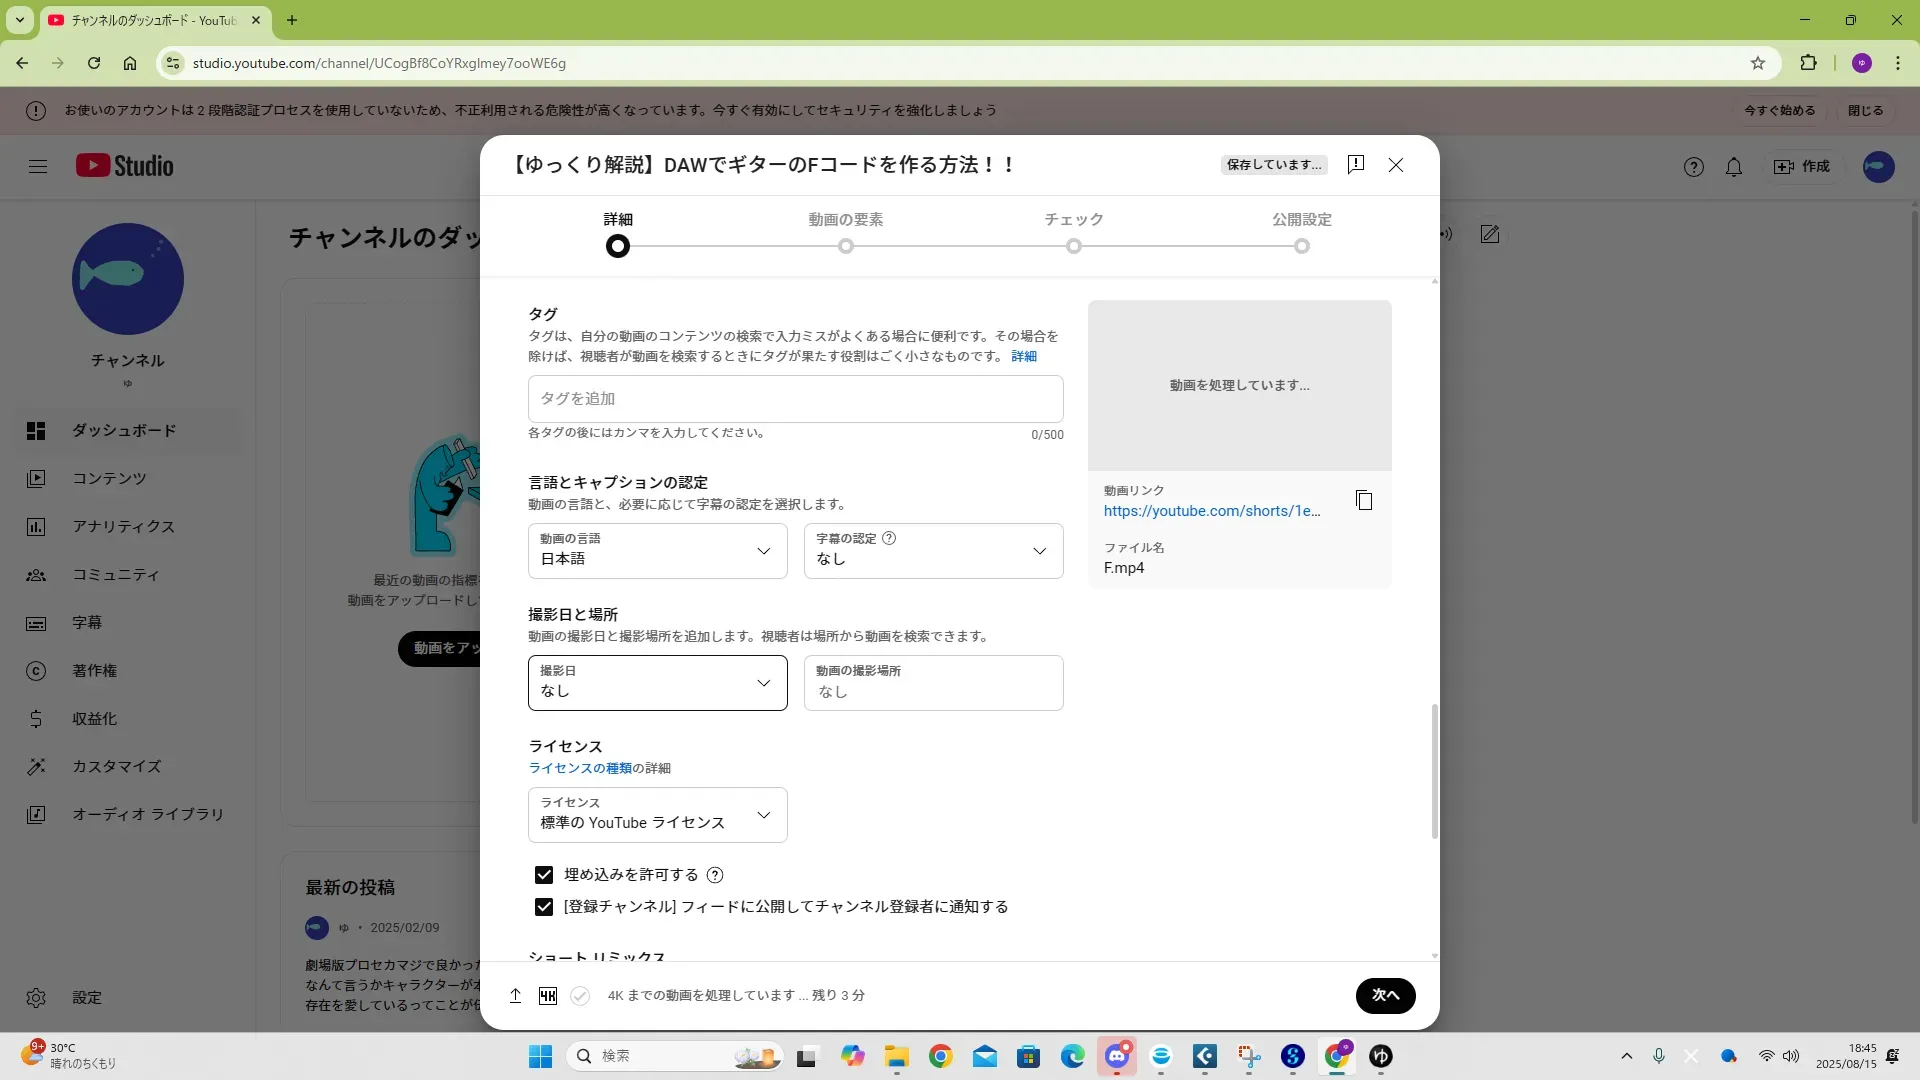
Task: Open the 字幕の認定 dropdown
Action: pos(933,551)
